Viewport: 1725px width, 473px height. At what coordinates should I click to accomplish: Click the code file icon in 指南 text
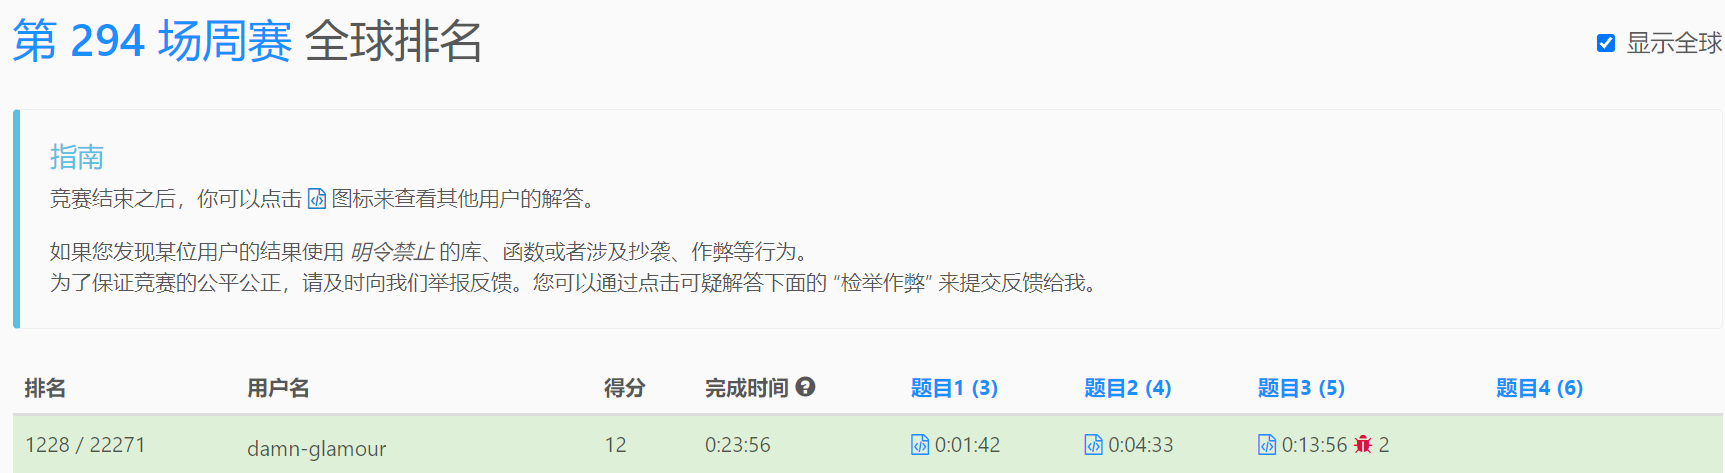coord(316,199)
